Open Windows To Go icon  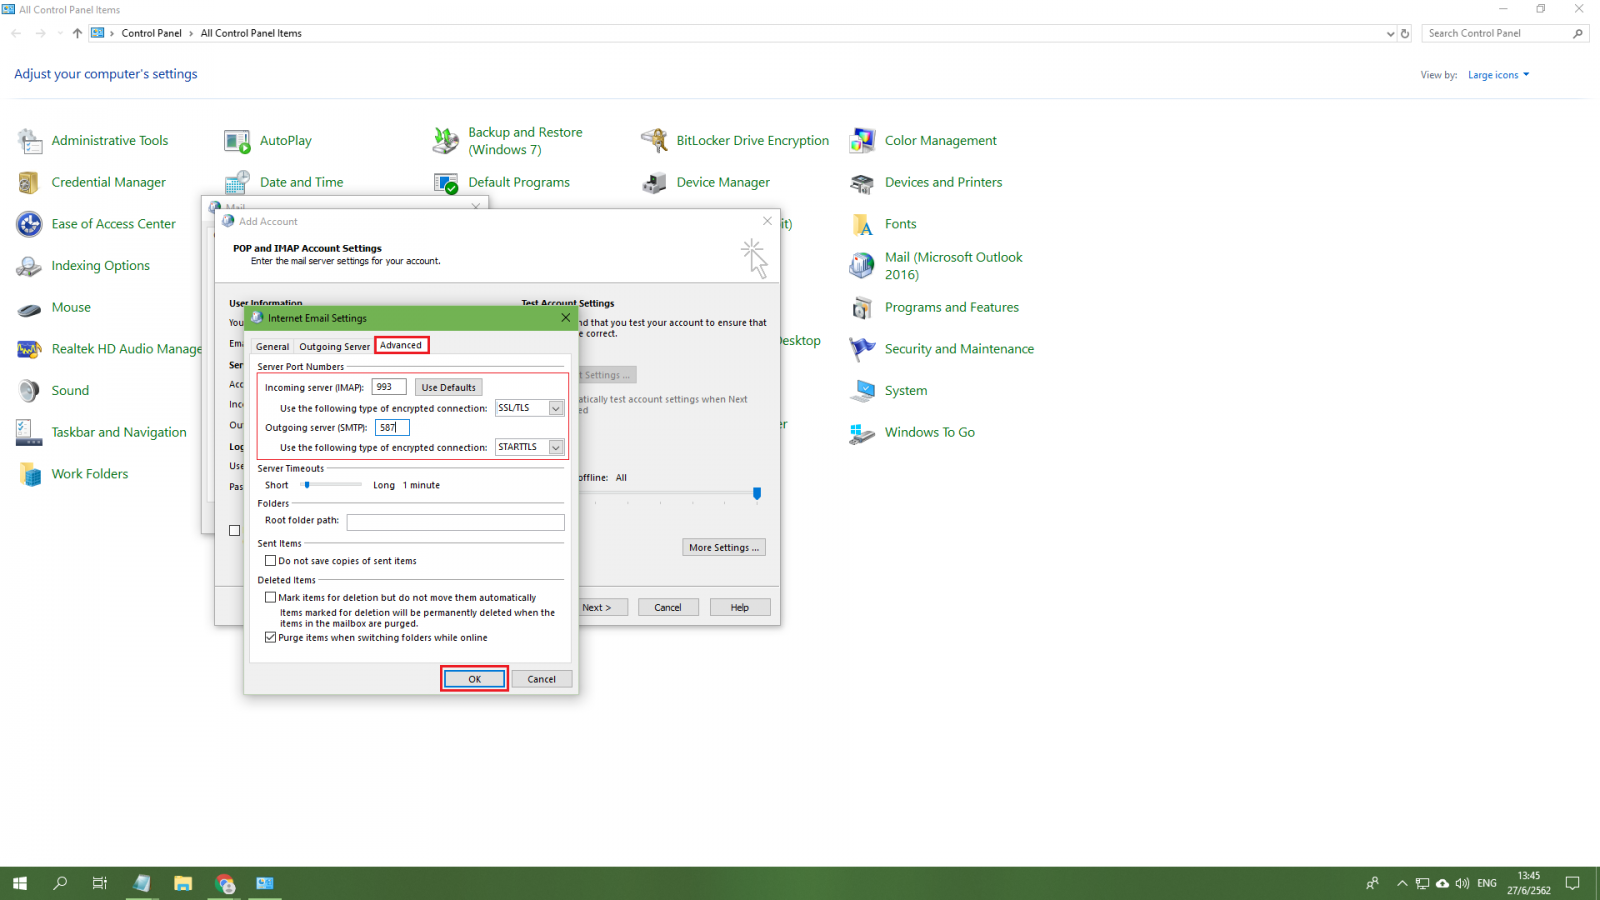(862, 433)
